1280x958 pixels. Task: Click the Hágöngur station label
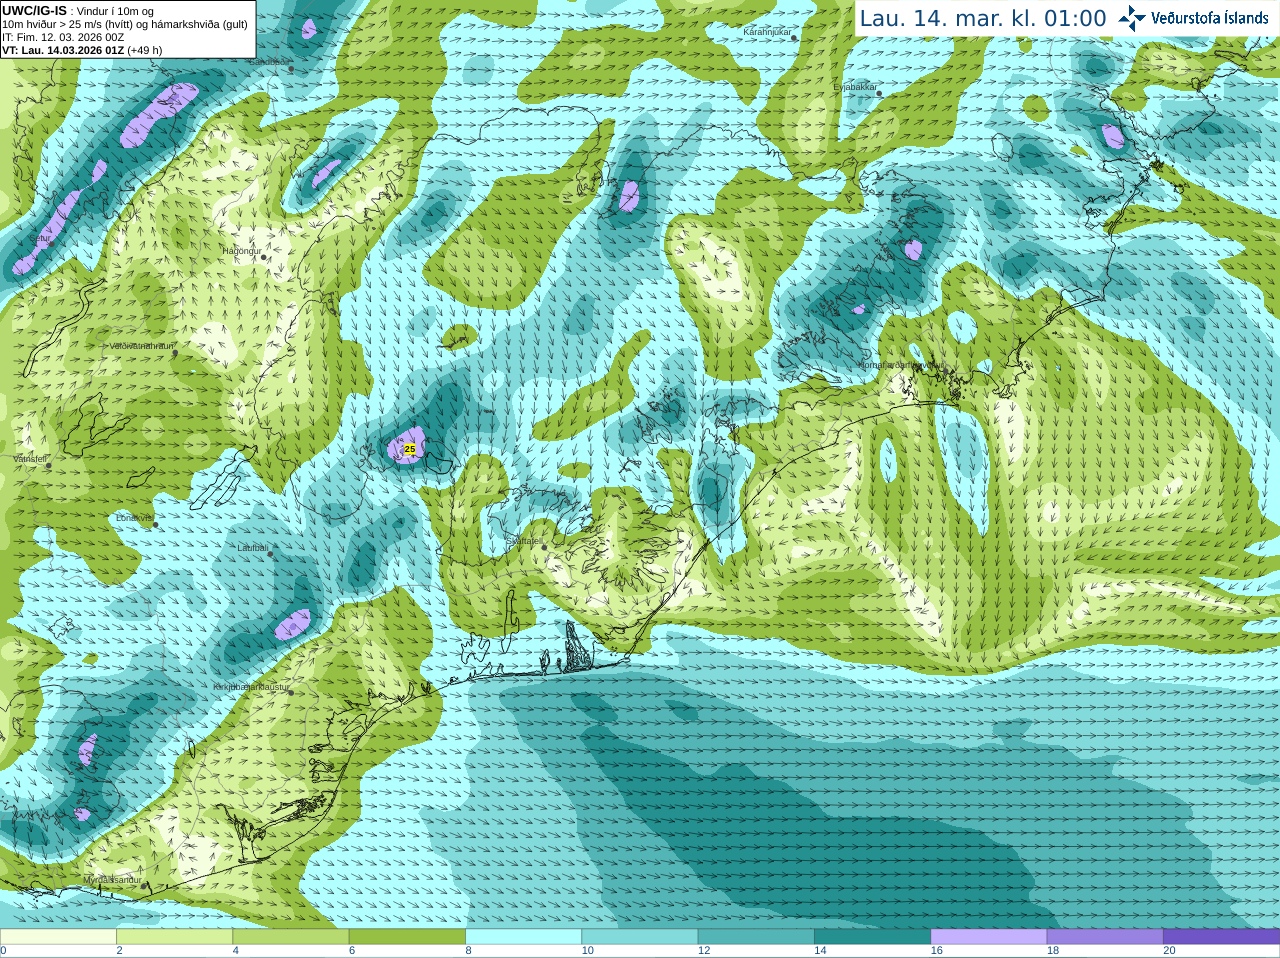[241, 251]
